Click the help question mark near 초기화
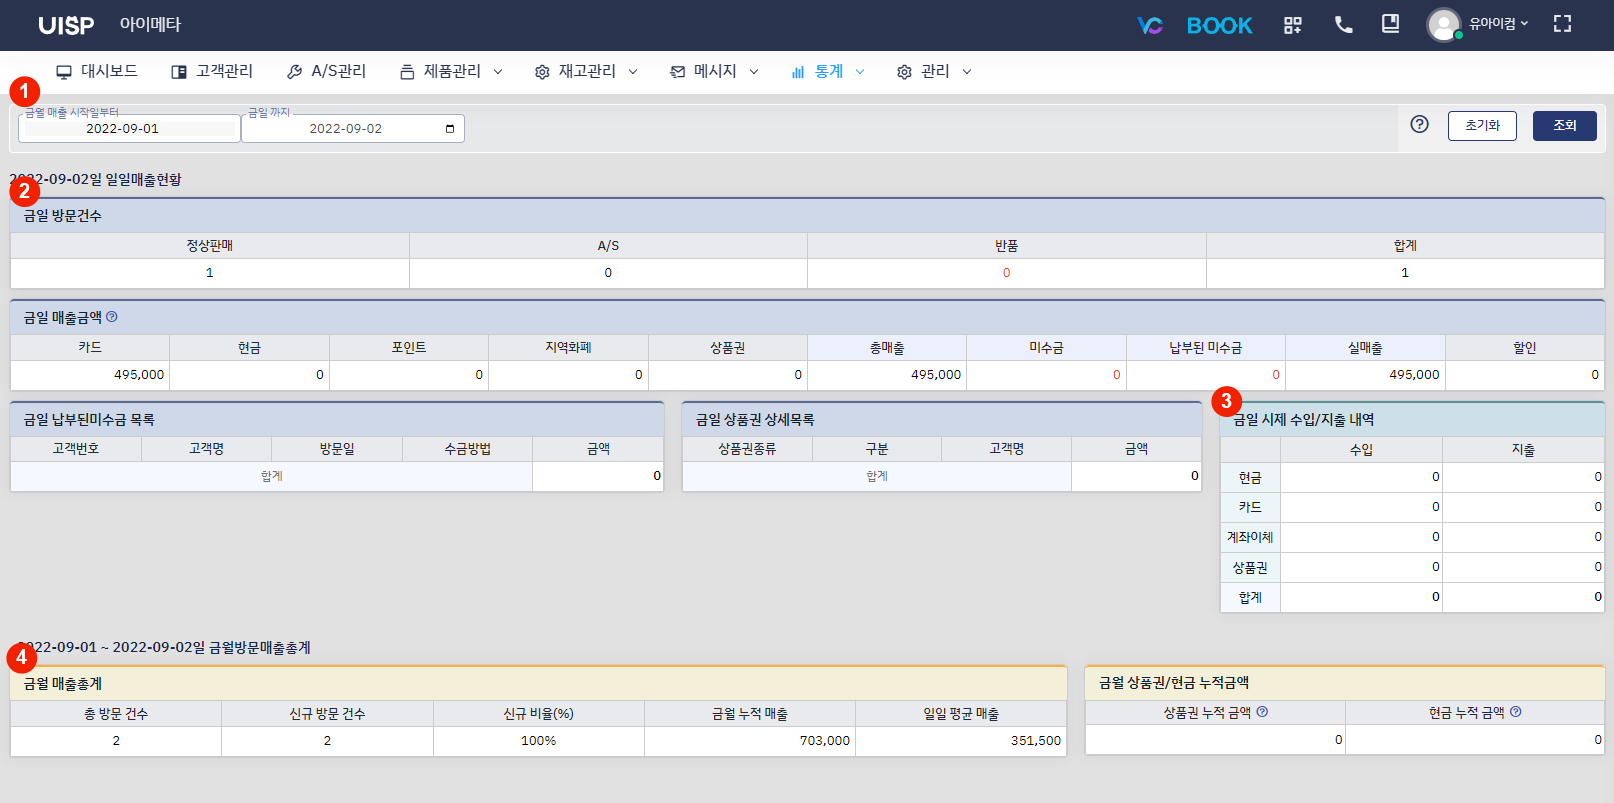The height and width of the screenshot is (803, 1614). 1419,124
